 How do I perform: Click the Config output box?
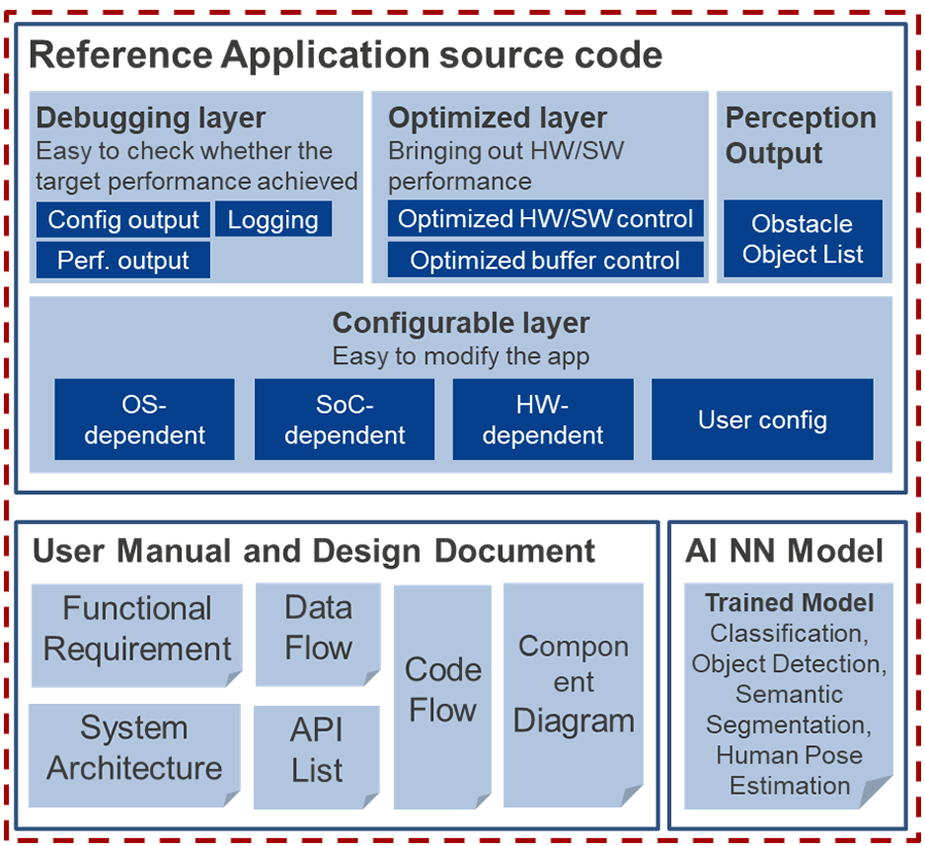point(123,220)
